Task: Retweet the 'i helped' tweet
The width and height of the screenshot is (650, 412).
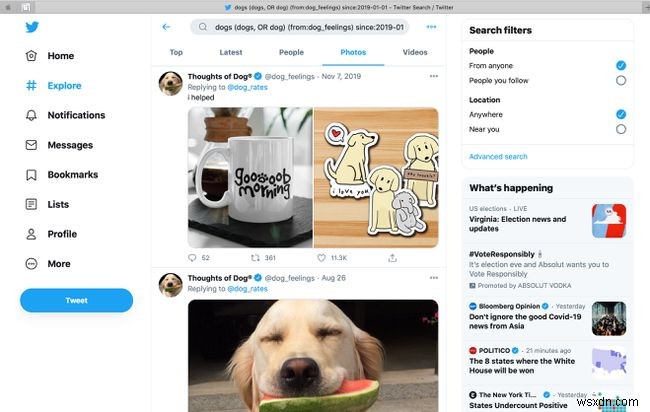Action: 255,258
